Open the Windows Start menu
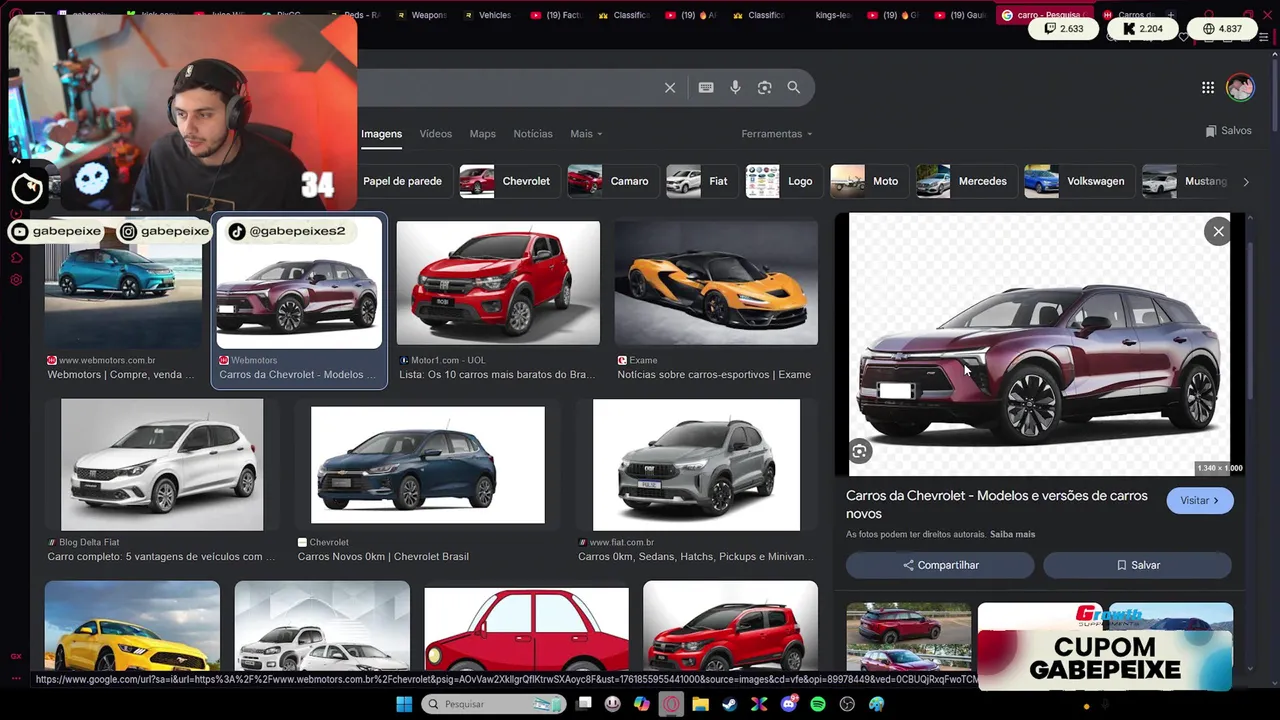Screen dimensions: 1280x720 (x=404, y=704)
